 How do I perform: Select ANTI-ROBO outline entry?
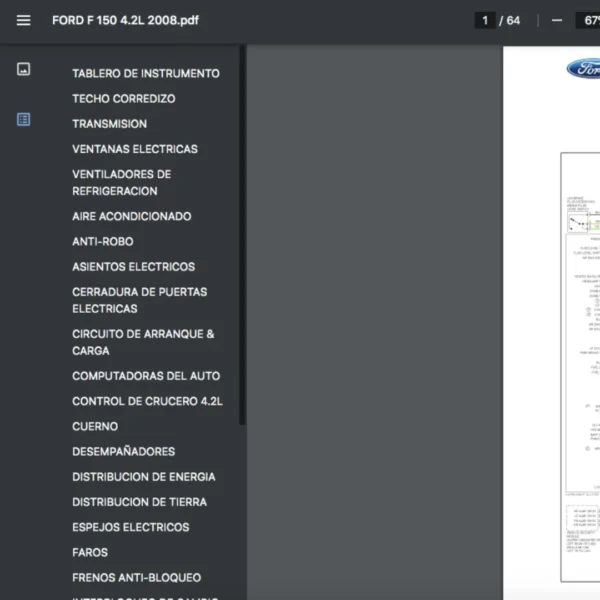[x=103, y=241]
